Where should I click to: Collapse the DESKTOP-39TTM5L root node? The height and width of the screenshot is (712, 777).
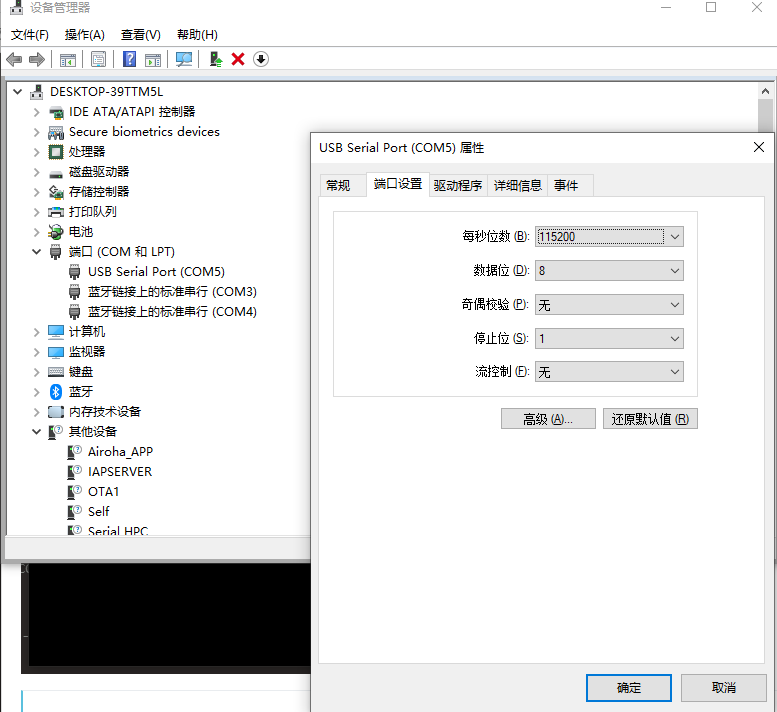click(17, 92)
